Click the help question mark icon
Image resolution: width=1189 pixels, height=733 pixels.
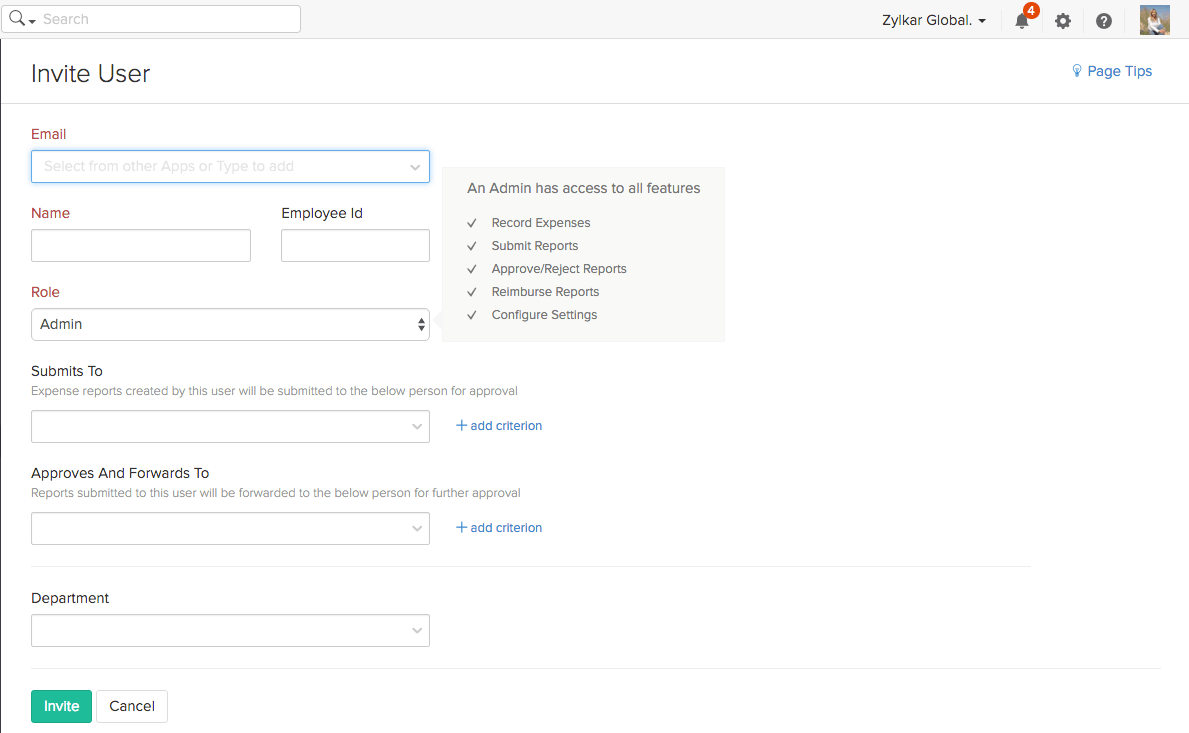coord(1104,21)
